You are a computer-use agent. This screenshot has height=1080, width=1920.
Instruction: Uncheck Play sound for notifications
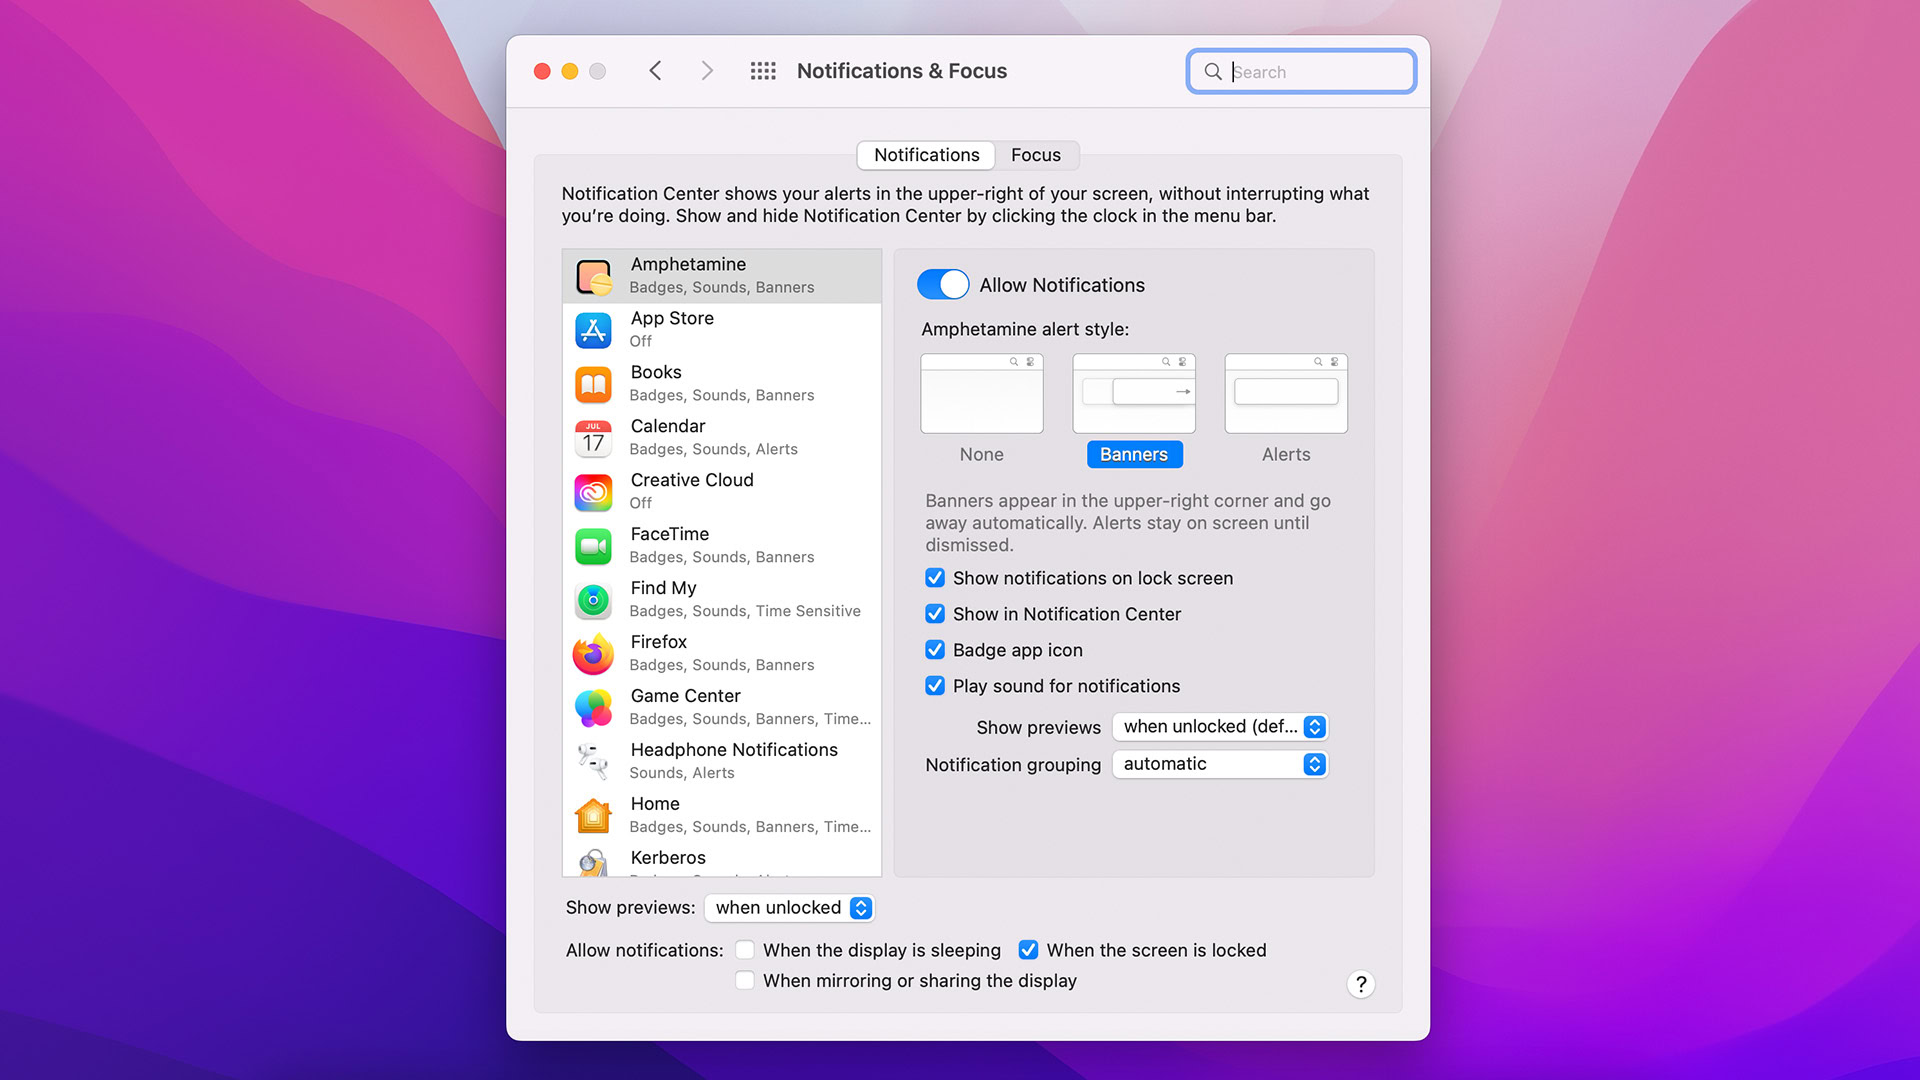click(x=935, y=686)
